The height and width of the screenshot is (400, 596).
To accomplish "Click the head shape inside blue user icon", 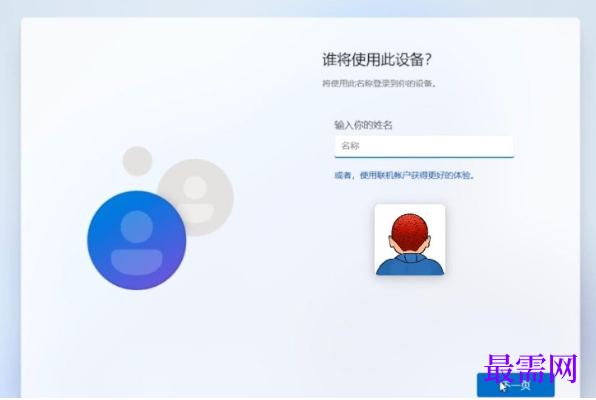I will tap(137, 227).
